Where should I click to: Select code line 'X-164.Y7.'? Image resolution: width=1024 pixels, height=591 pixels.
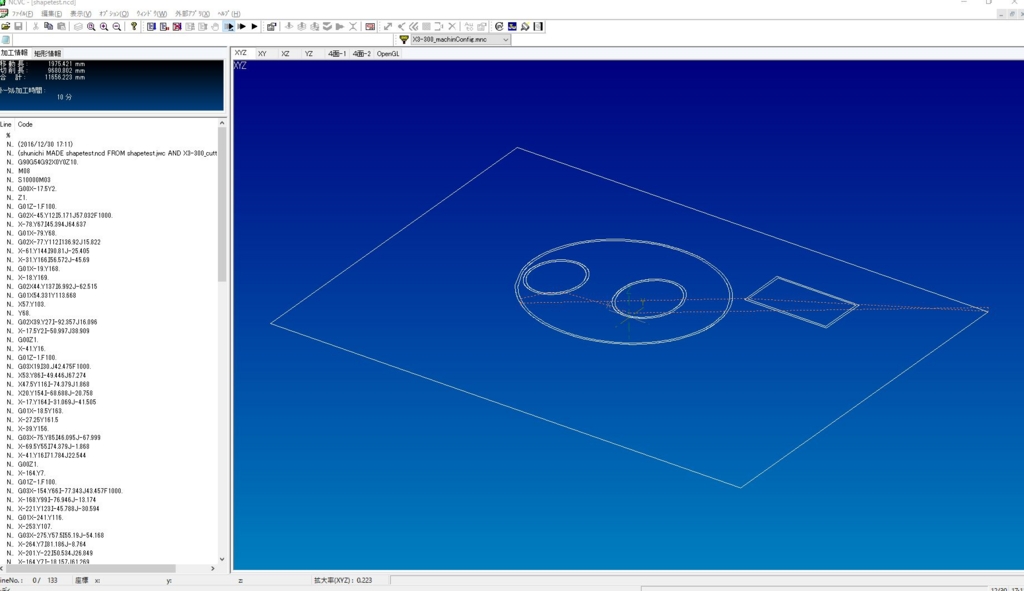pos(31,473)
